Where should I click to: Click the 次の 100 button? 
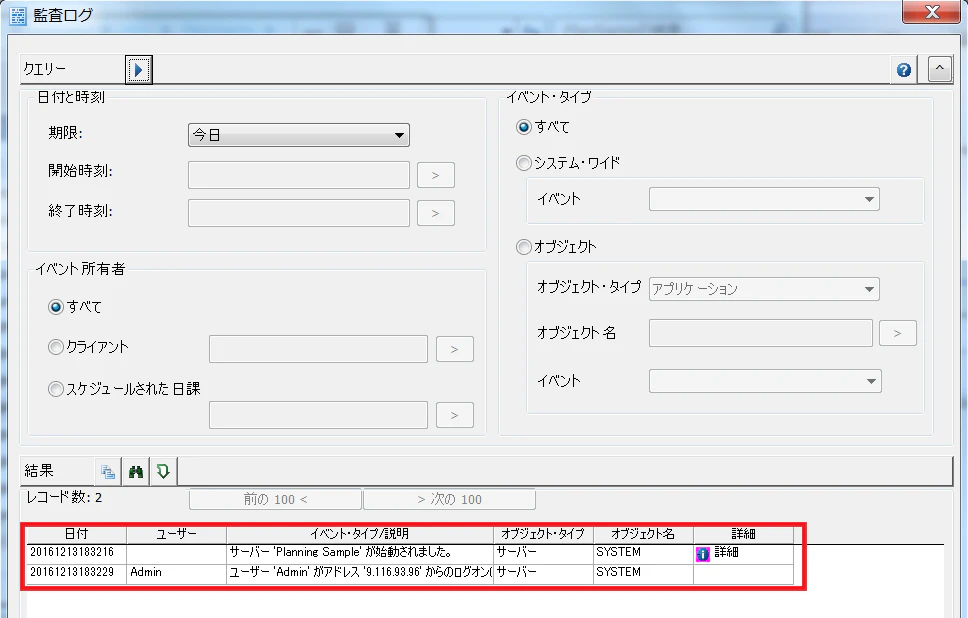449,499
